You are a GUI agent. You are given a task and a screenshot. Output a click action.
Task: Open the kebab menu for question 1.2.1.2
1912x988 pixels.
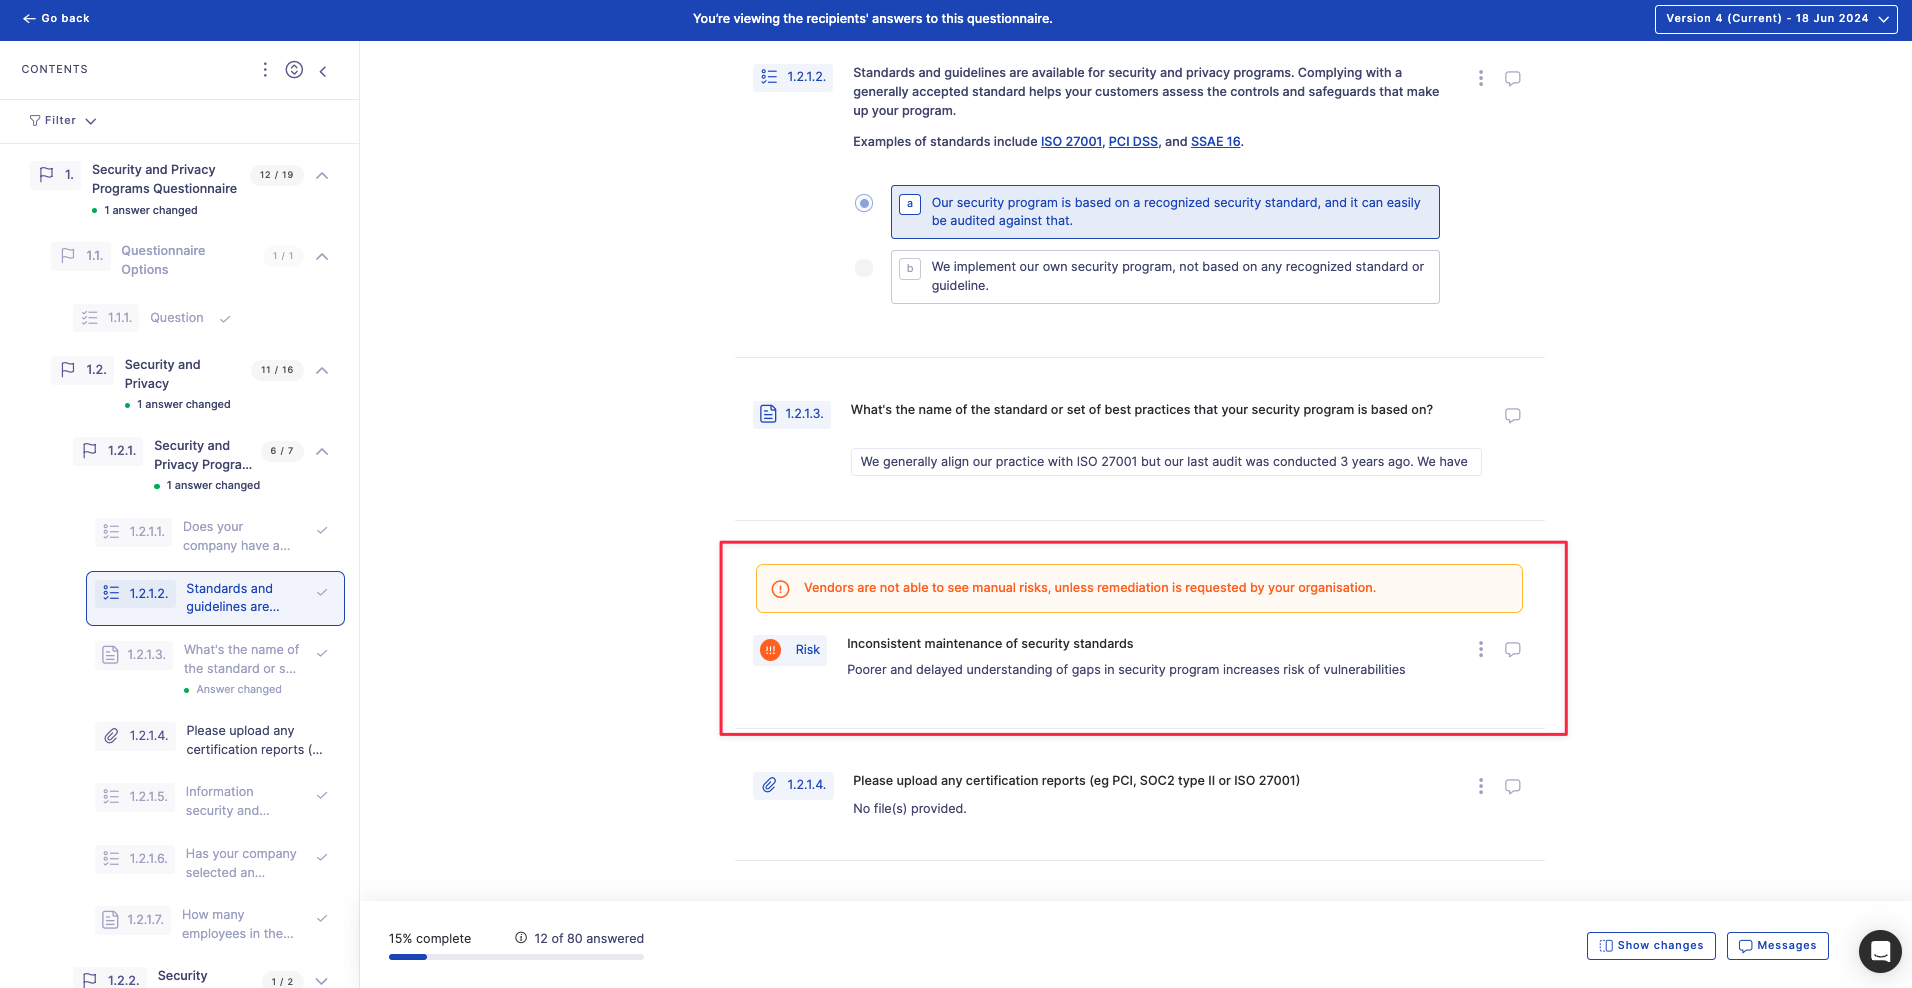pyautogui.click(x=1481, y=78)
